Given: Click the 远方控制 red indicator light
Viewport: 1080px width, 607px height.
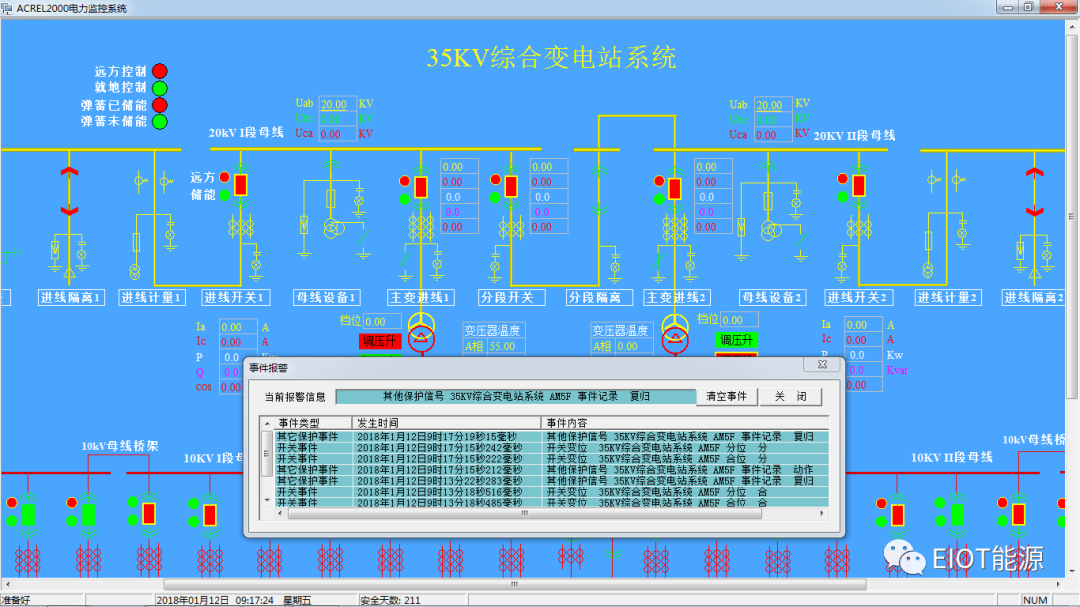Looking at the screenshot, I should 160,71.
